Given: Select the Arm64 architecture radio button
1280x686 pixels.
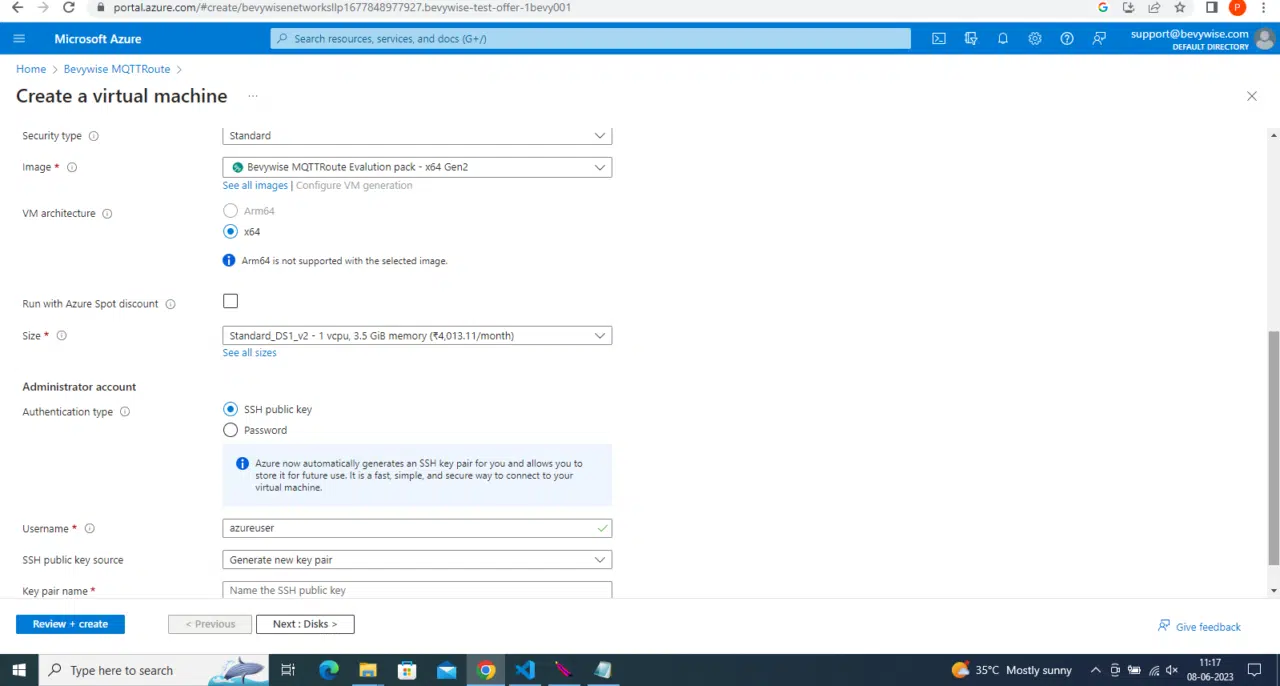Looking at the screenshot, I should tap(231, 211).
